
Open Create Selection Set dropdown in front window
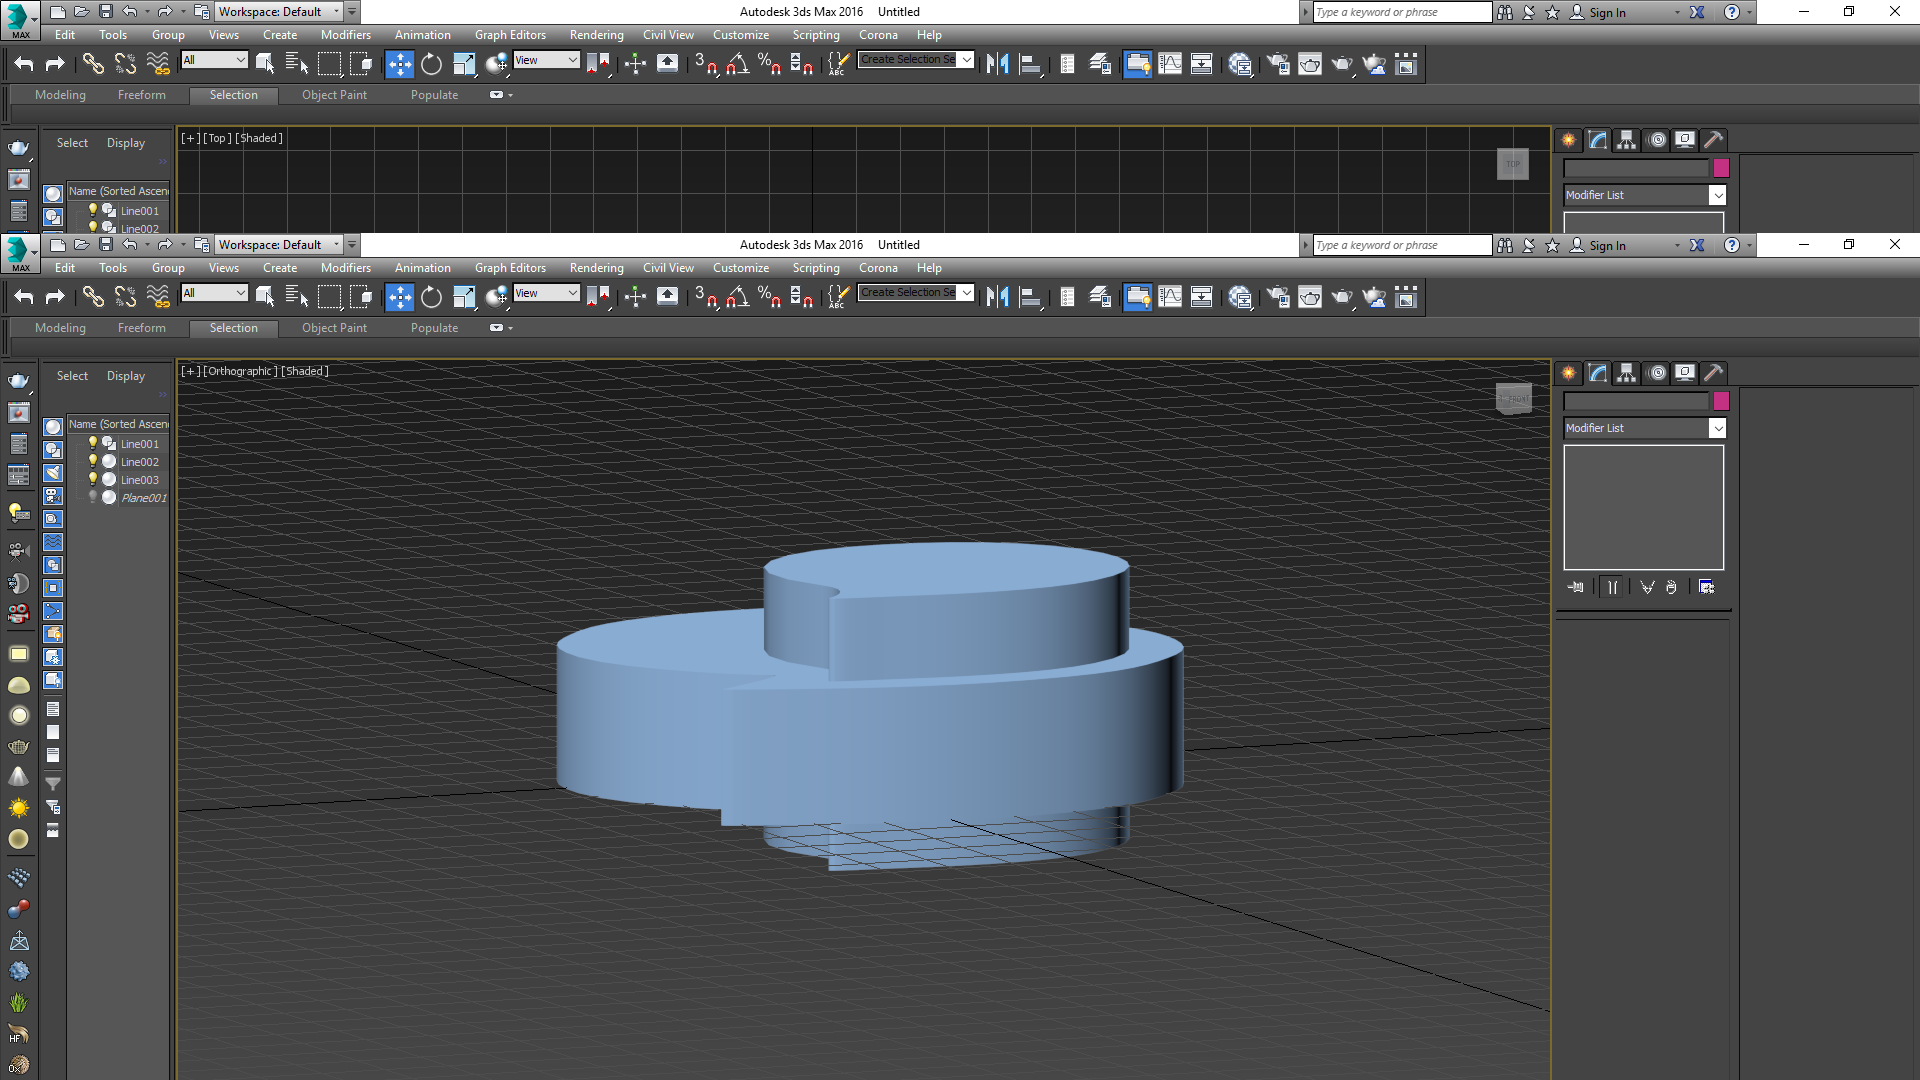pyautogui.click(x=967, y=292)
